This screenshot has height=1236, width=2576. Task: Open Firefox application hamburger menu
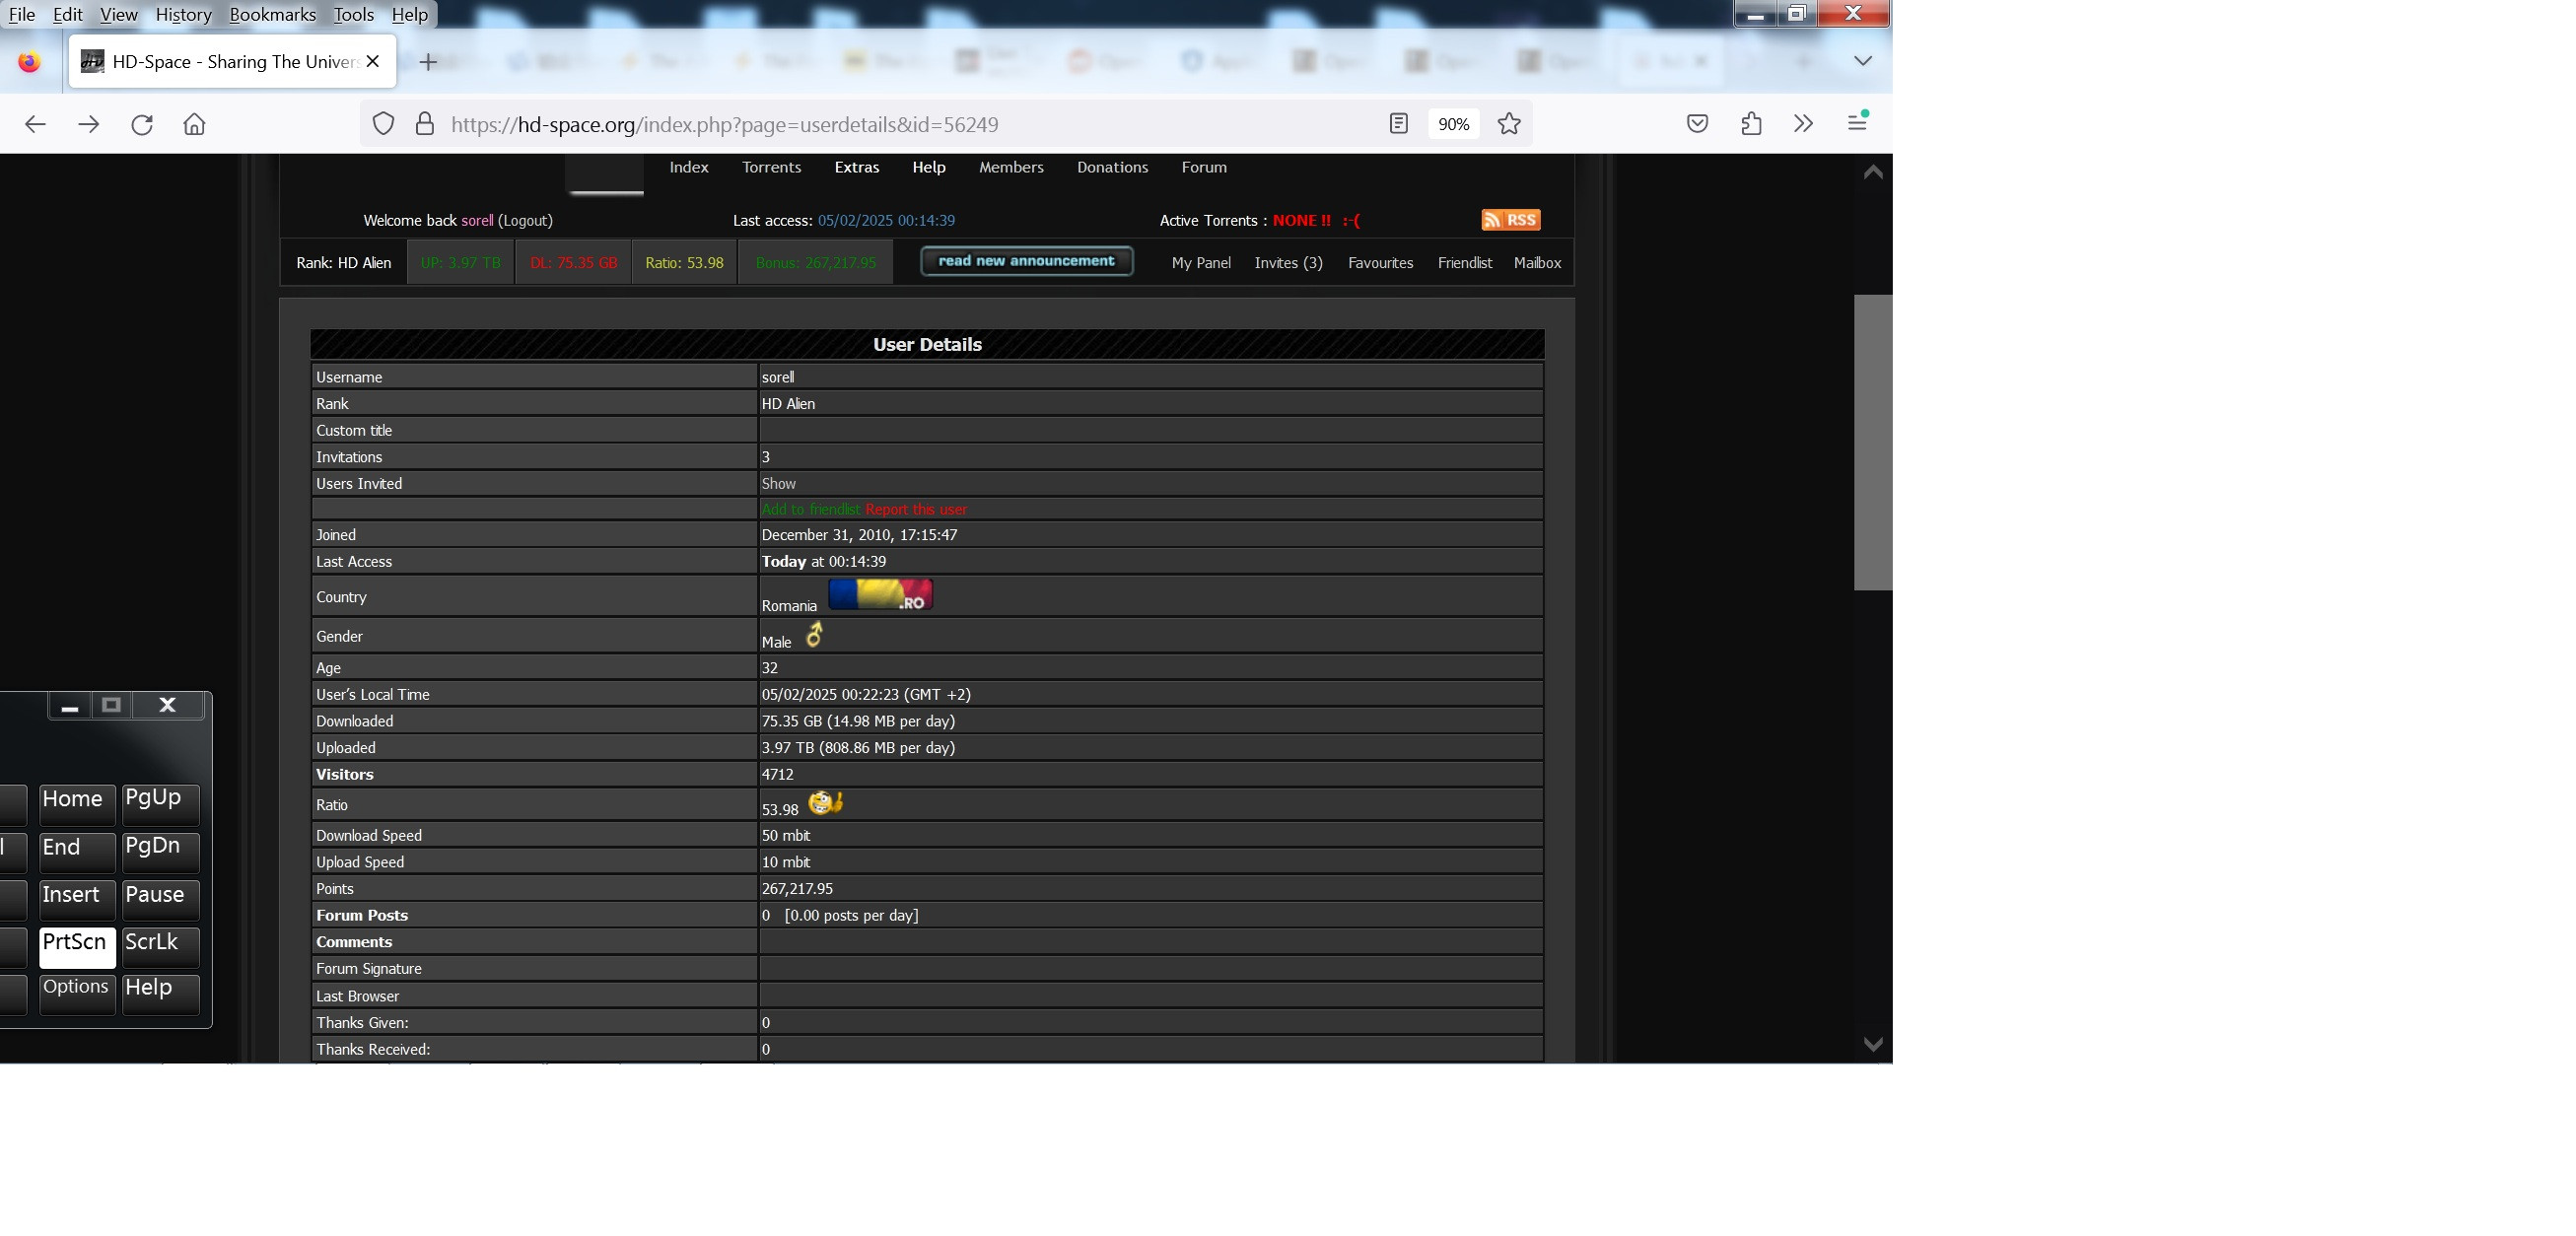1857,122
